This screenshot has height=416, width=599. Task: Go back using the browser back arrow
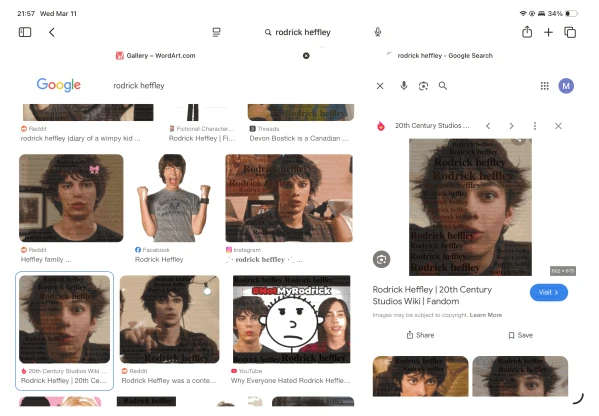52,32
